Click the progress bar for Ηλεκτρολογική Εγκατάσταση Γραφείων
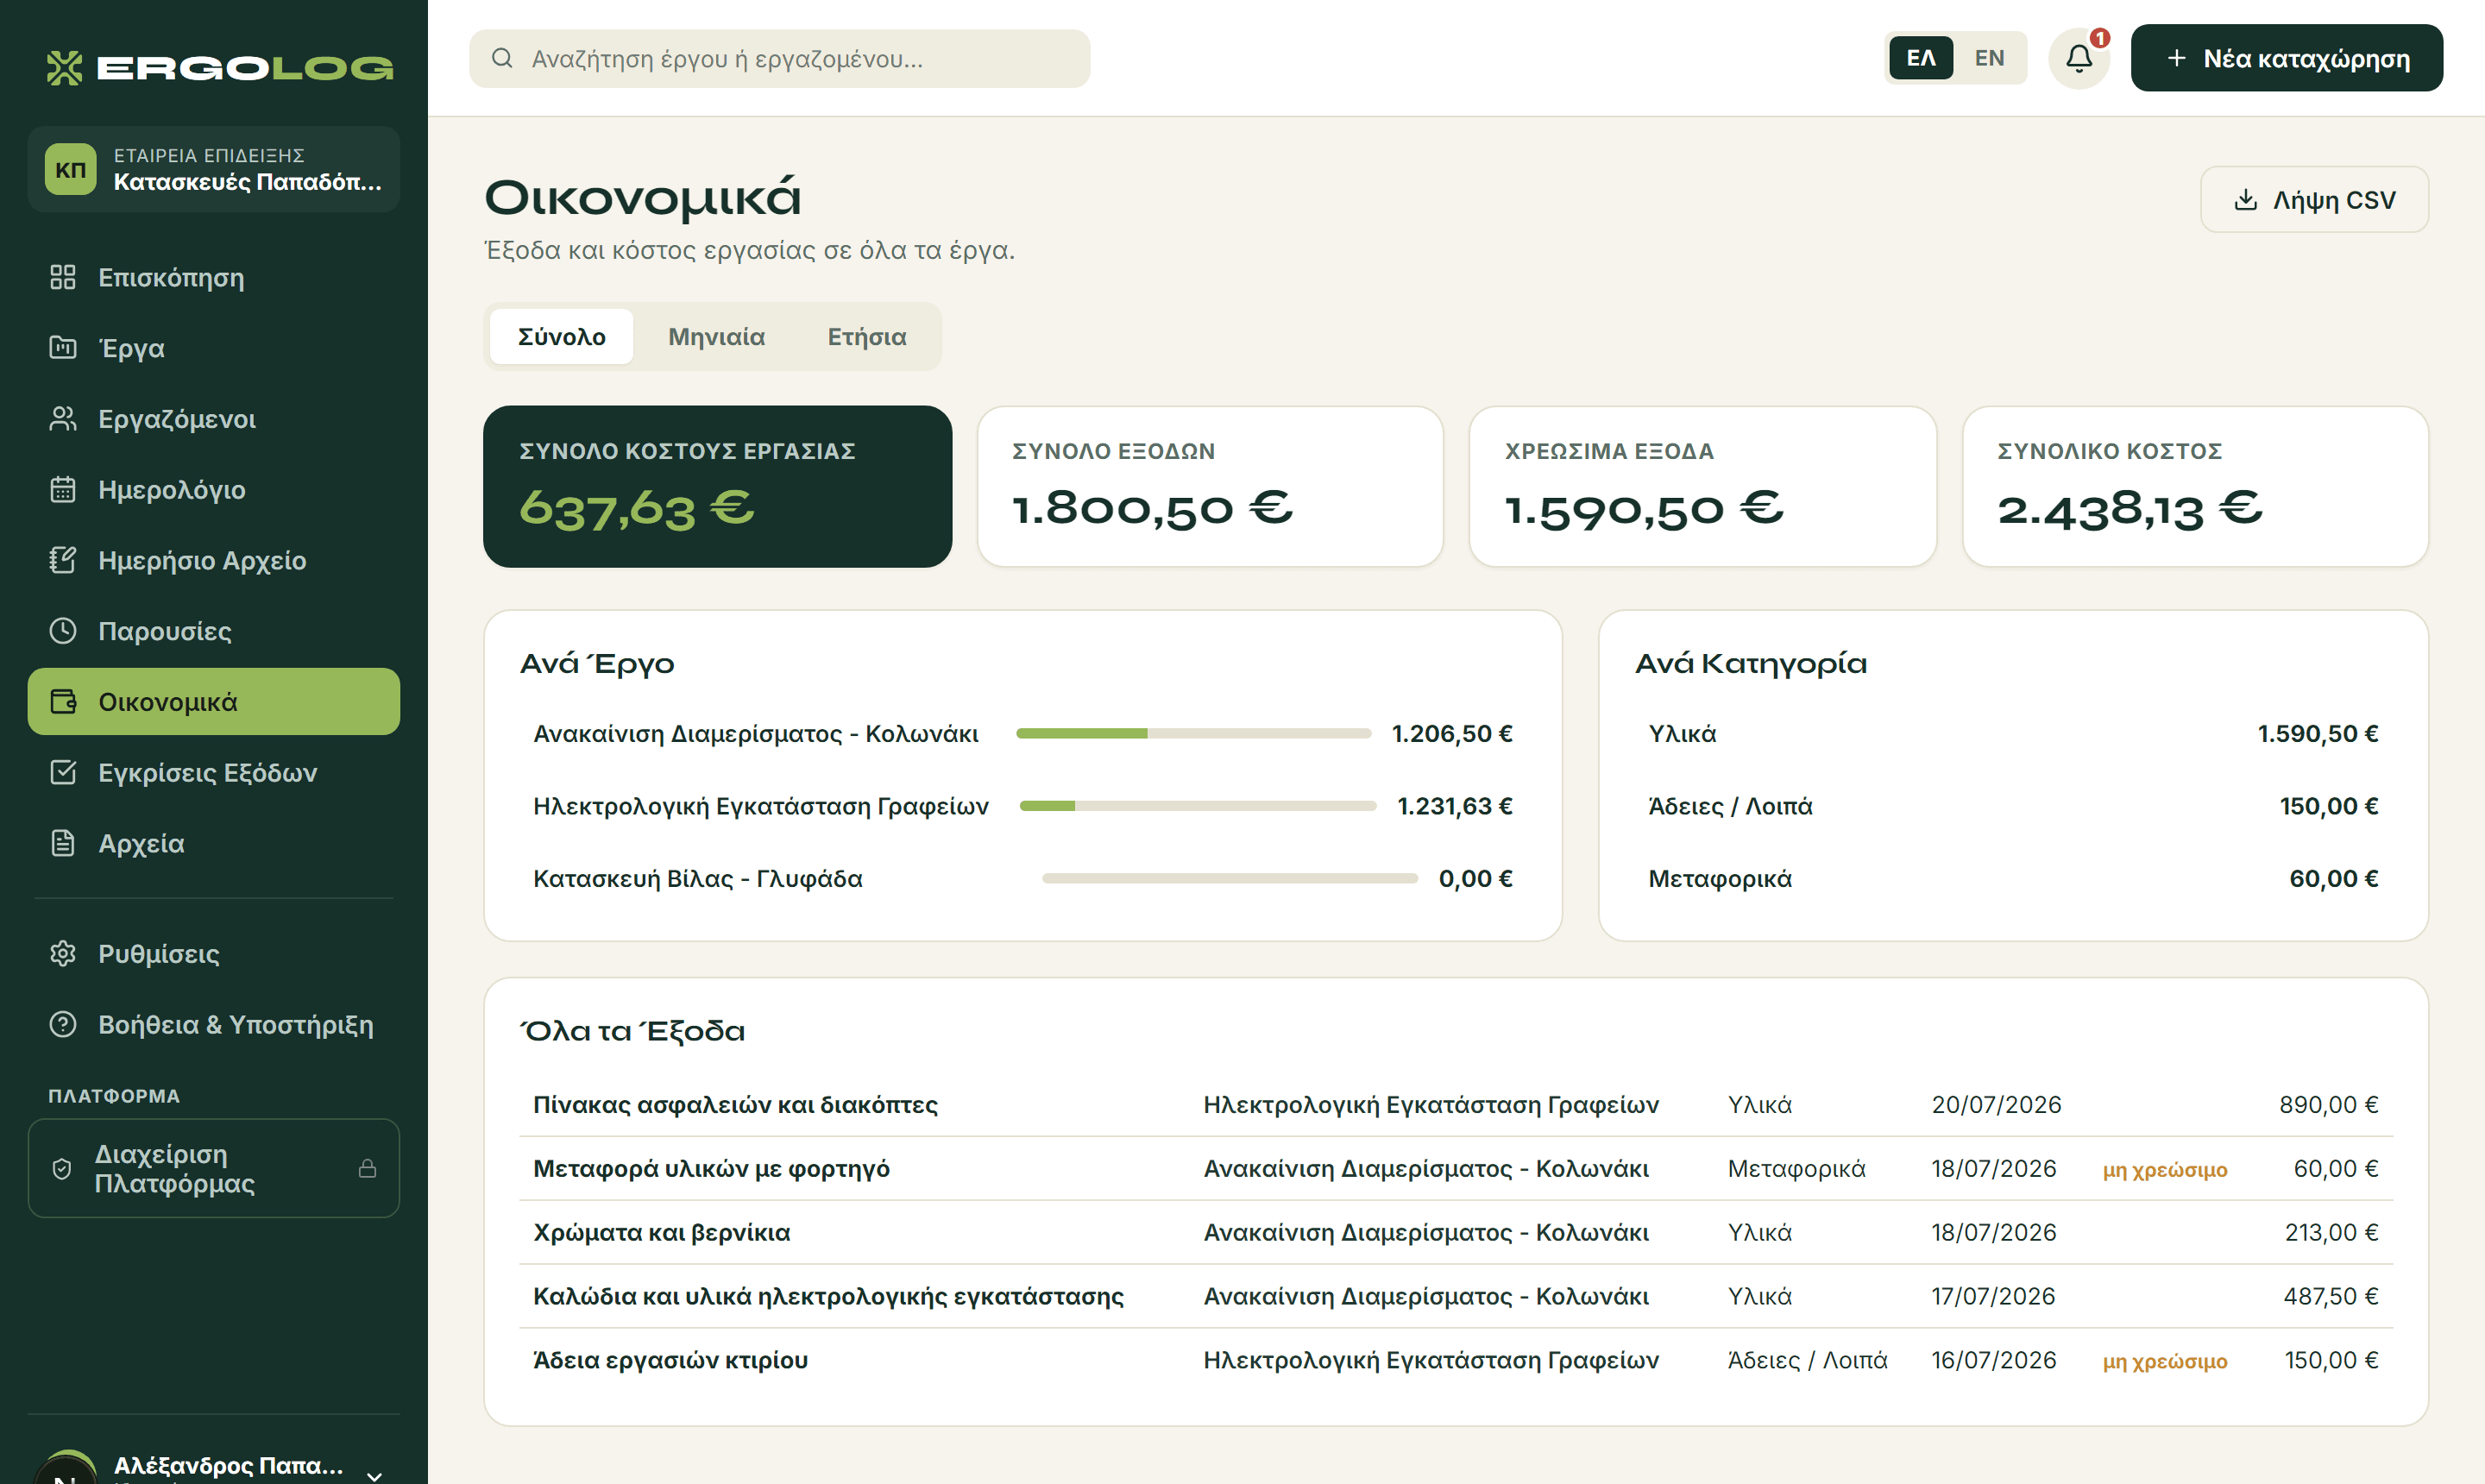The width and height of the screenshot is (2485, 1484). [1198, 806]
